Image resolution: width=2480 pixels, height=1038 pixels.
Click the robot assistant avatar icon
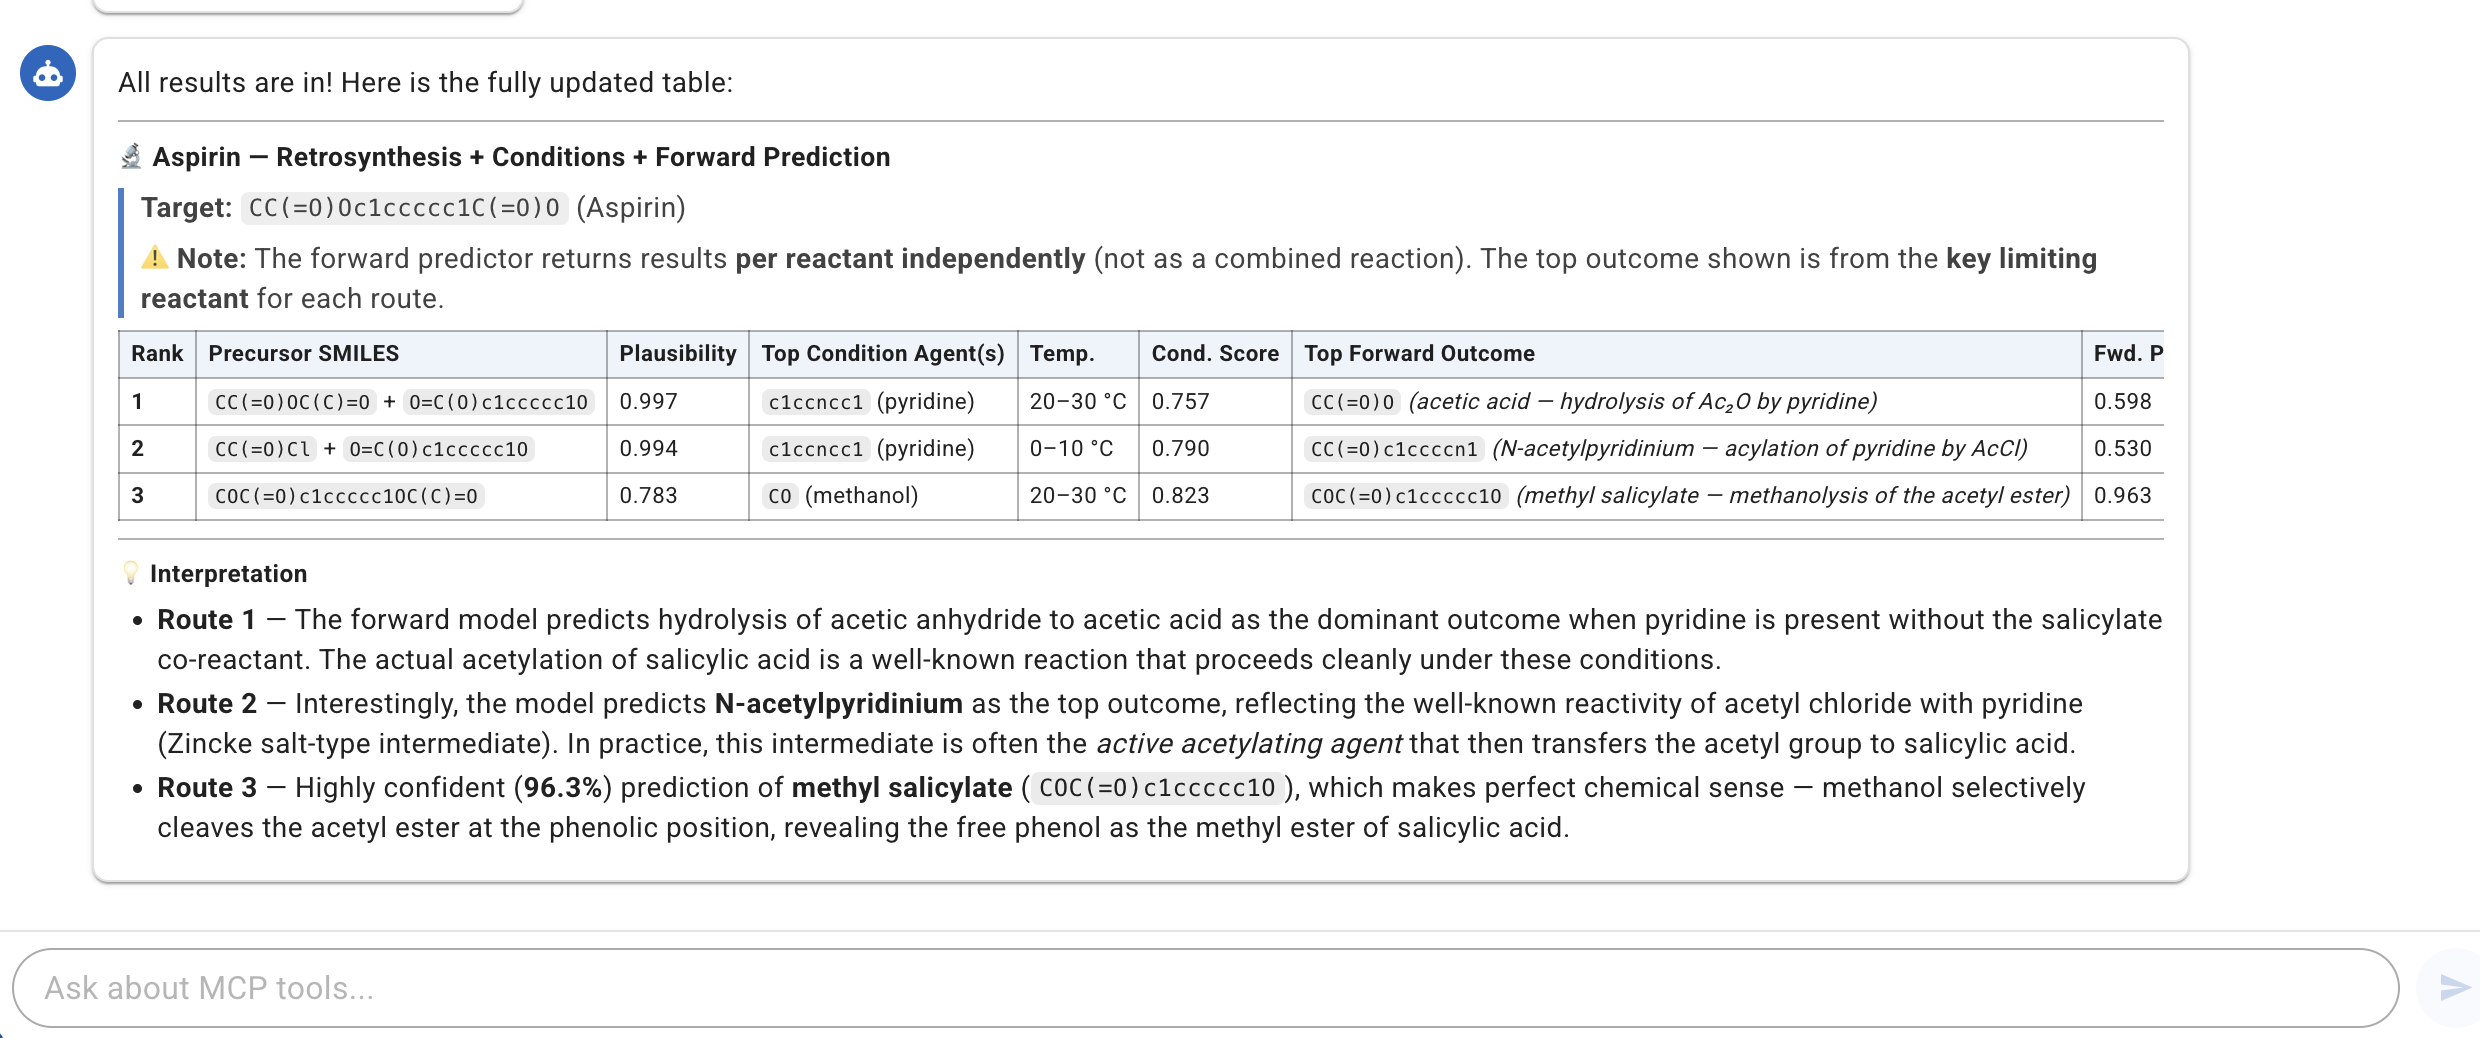(48, 73)
